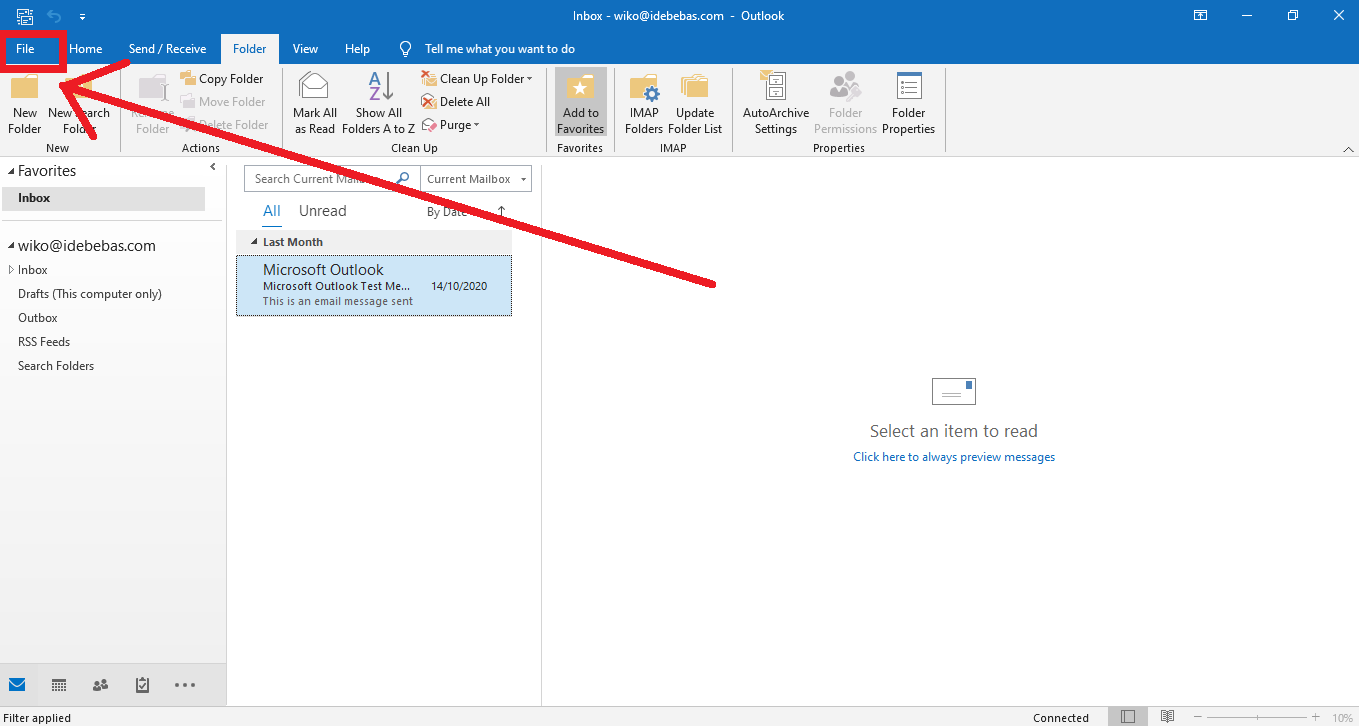Click the Undo arrow in title bar
The height and width of the screenshot is (726, 1359).
click(55, 16)
